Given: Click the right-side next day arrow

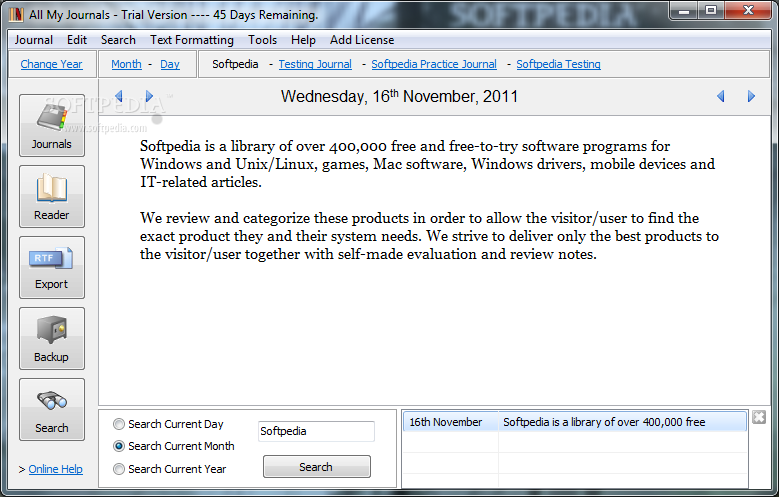Looking at the screenshot, I should point(751,96).
